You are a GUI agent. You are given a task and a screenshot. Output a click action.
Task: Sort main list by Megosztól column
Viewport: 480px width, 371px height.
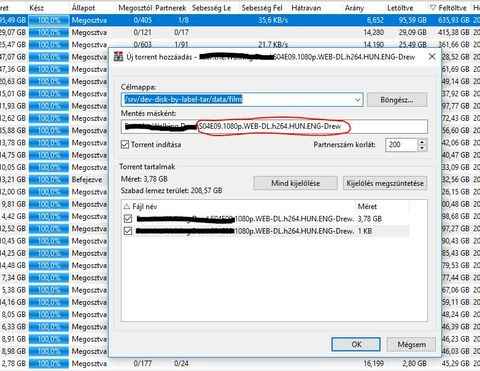[135, 7]
